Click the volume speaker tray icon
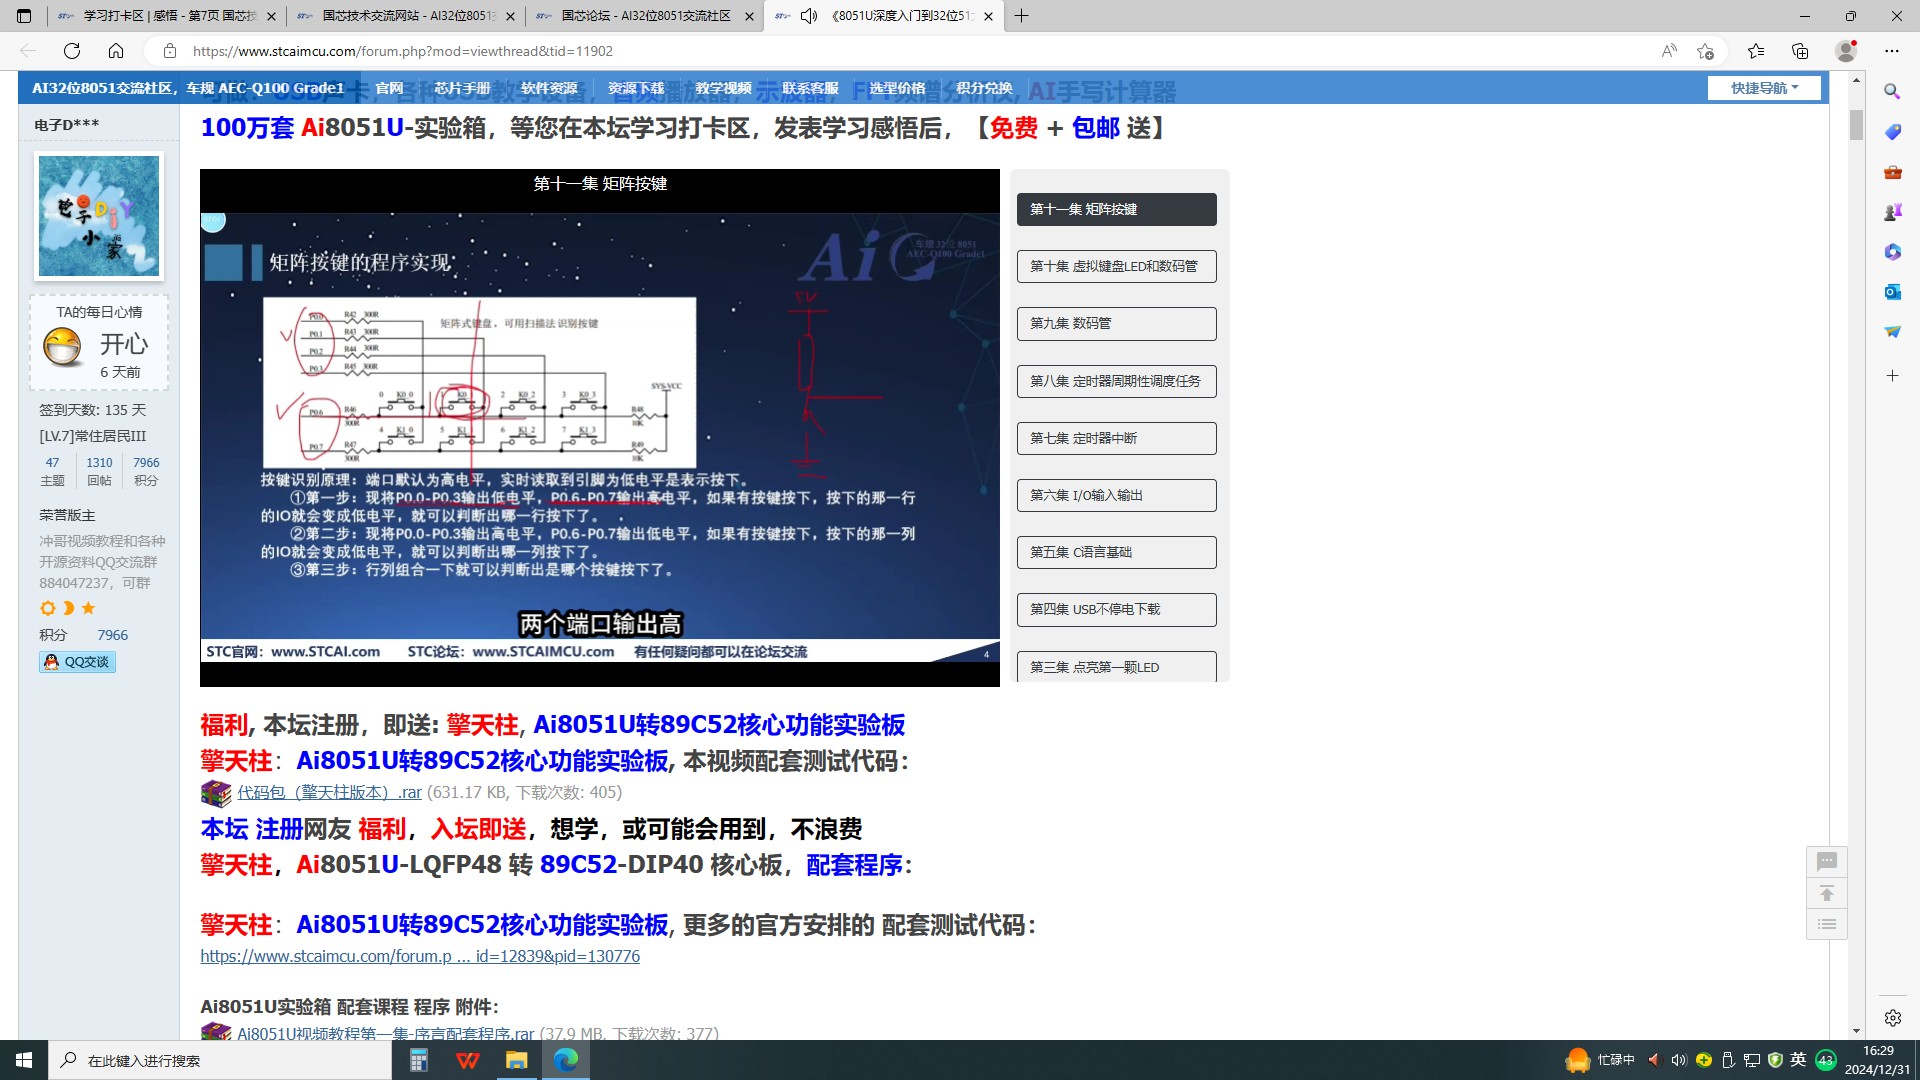The height and width of the screenshot is (1080, 1920). click(x=1678, y=1060)
